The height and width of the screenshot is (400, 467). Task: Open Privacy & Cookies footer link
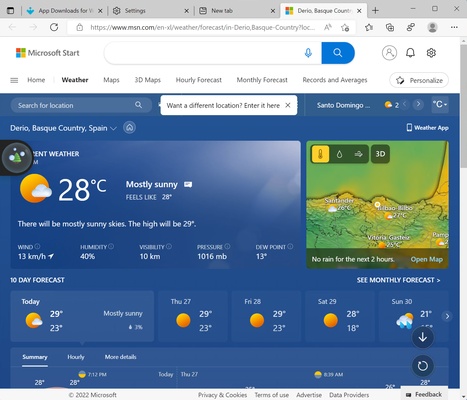[x=222, y=395]
